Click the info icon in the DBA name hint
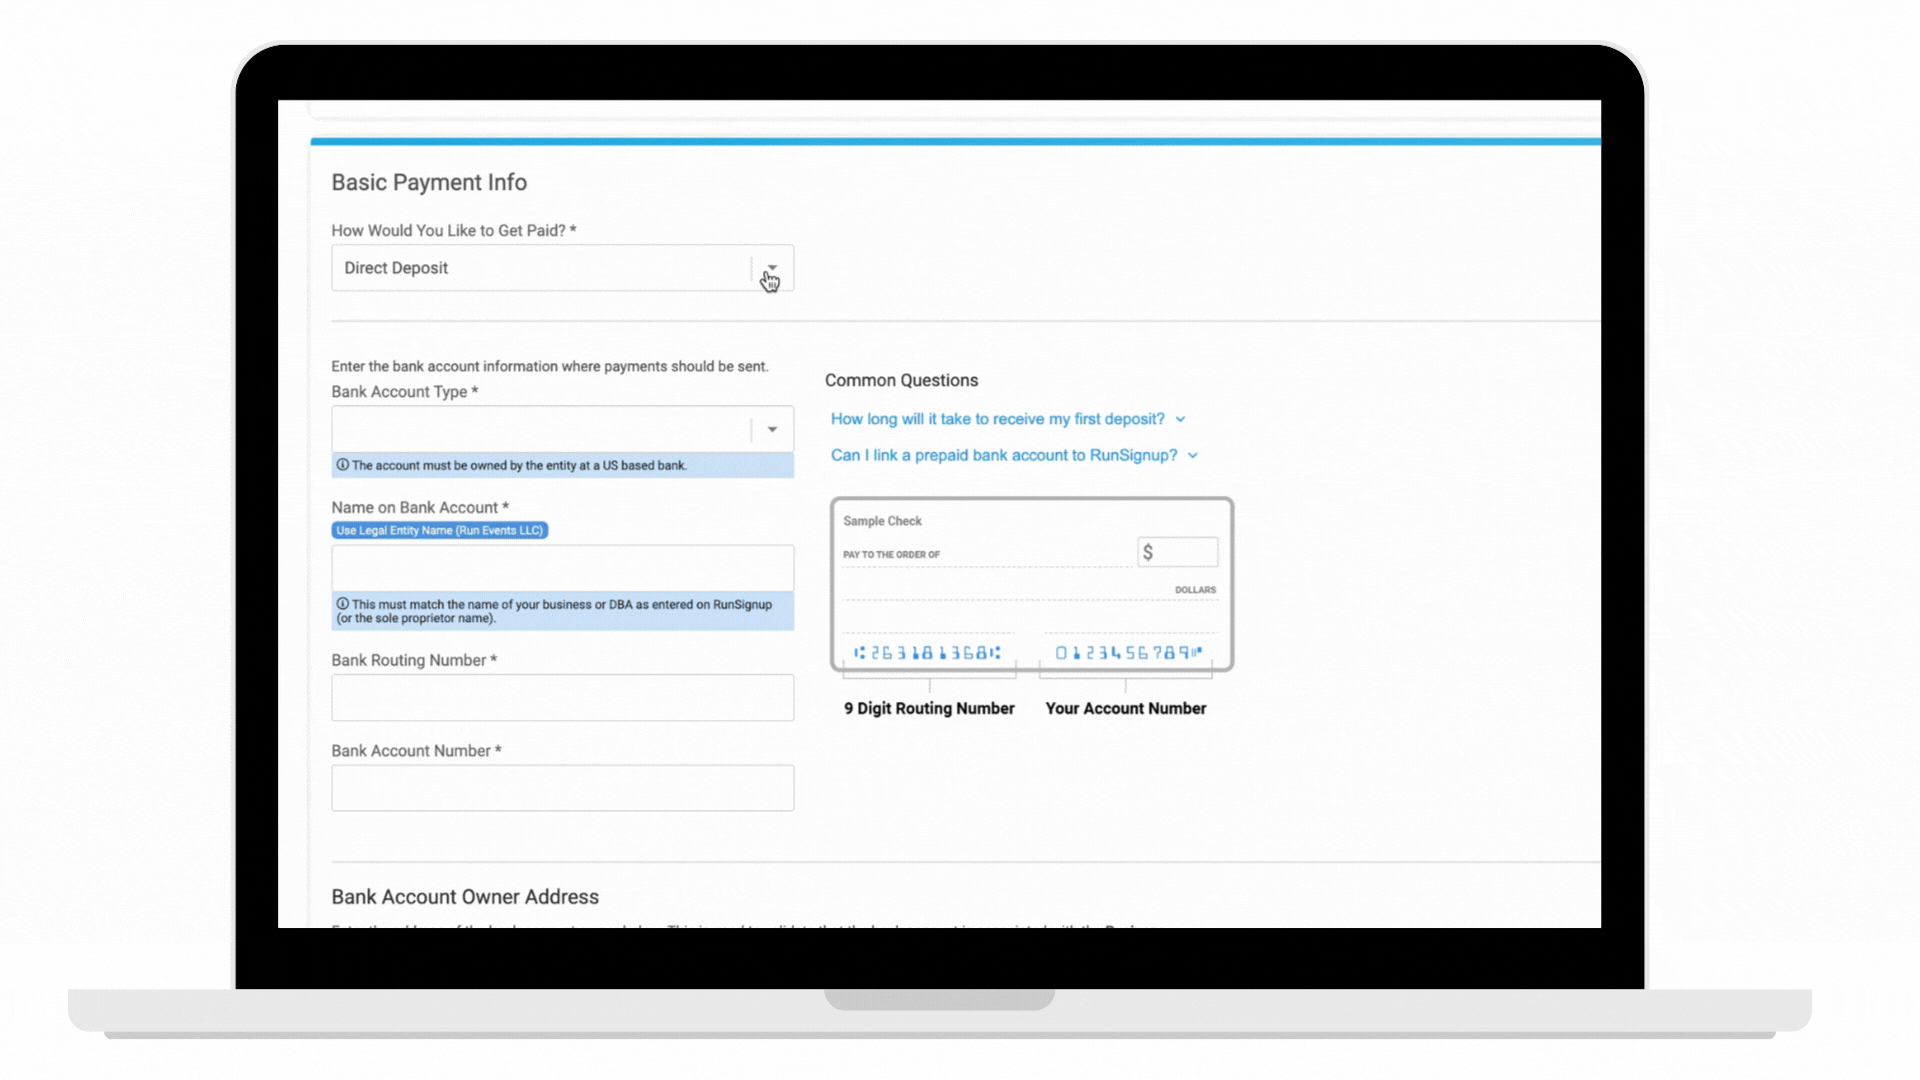 pos(343,604)
